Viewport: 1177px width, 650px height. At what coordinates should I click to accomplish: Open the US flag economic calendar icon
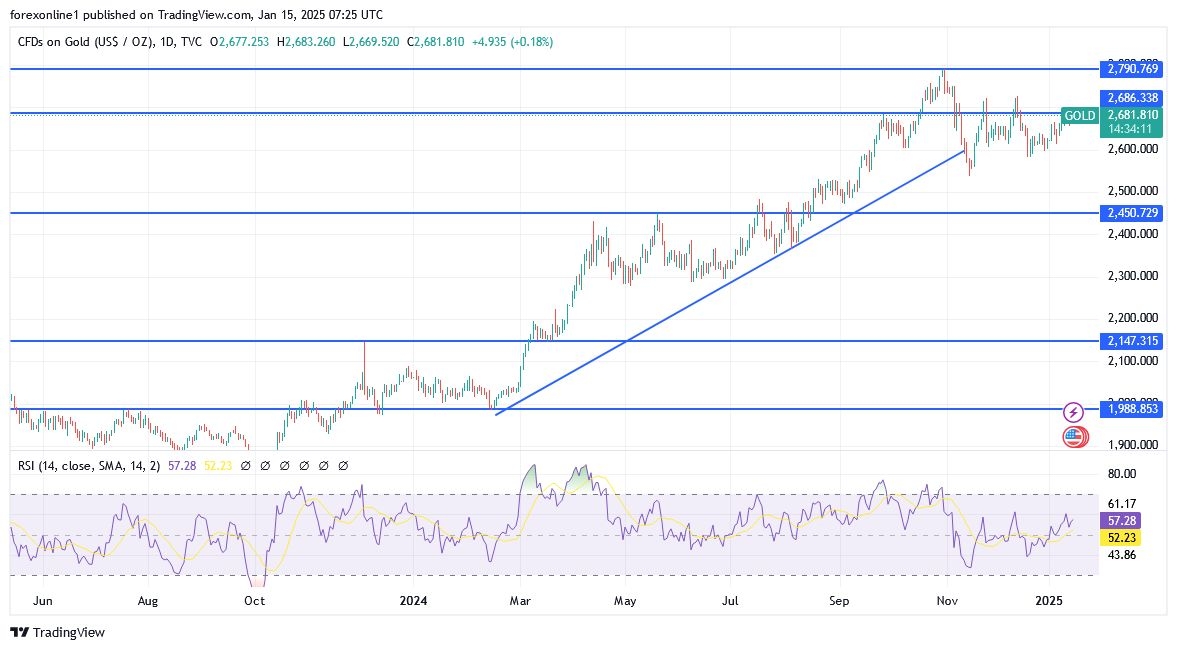coord(1074,436)
